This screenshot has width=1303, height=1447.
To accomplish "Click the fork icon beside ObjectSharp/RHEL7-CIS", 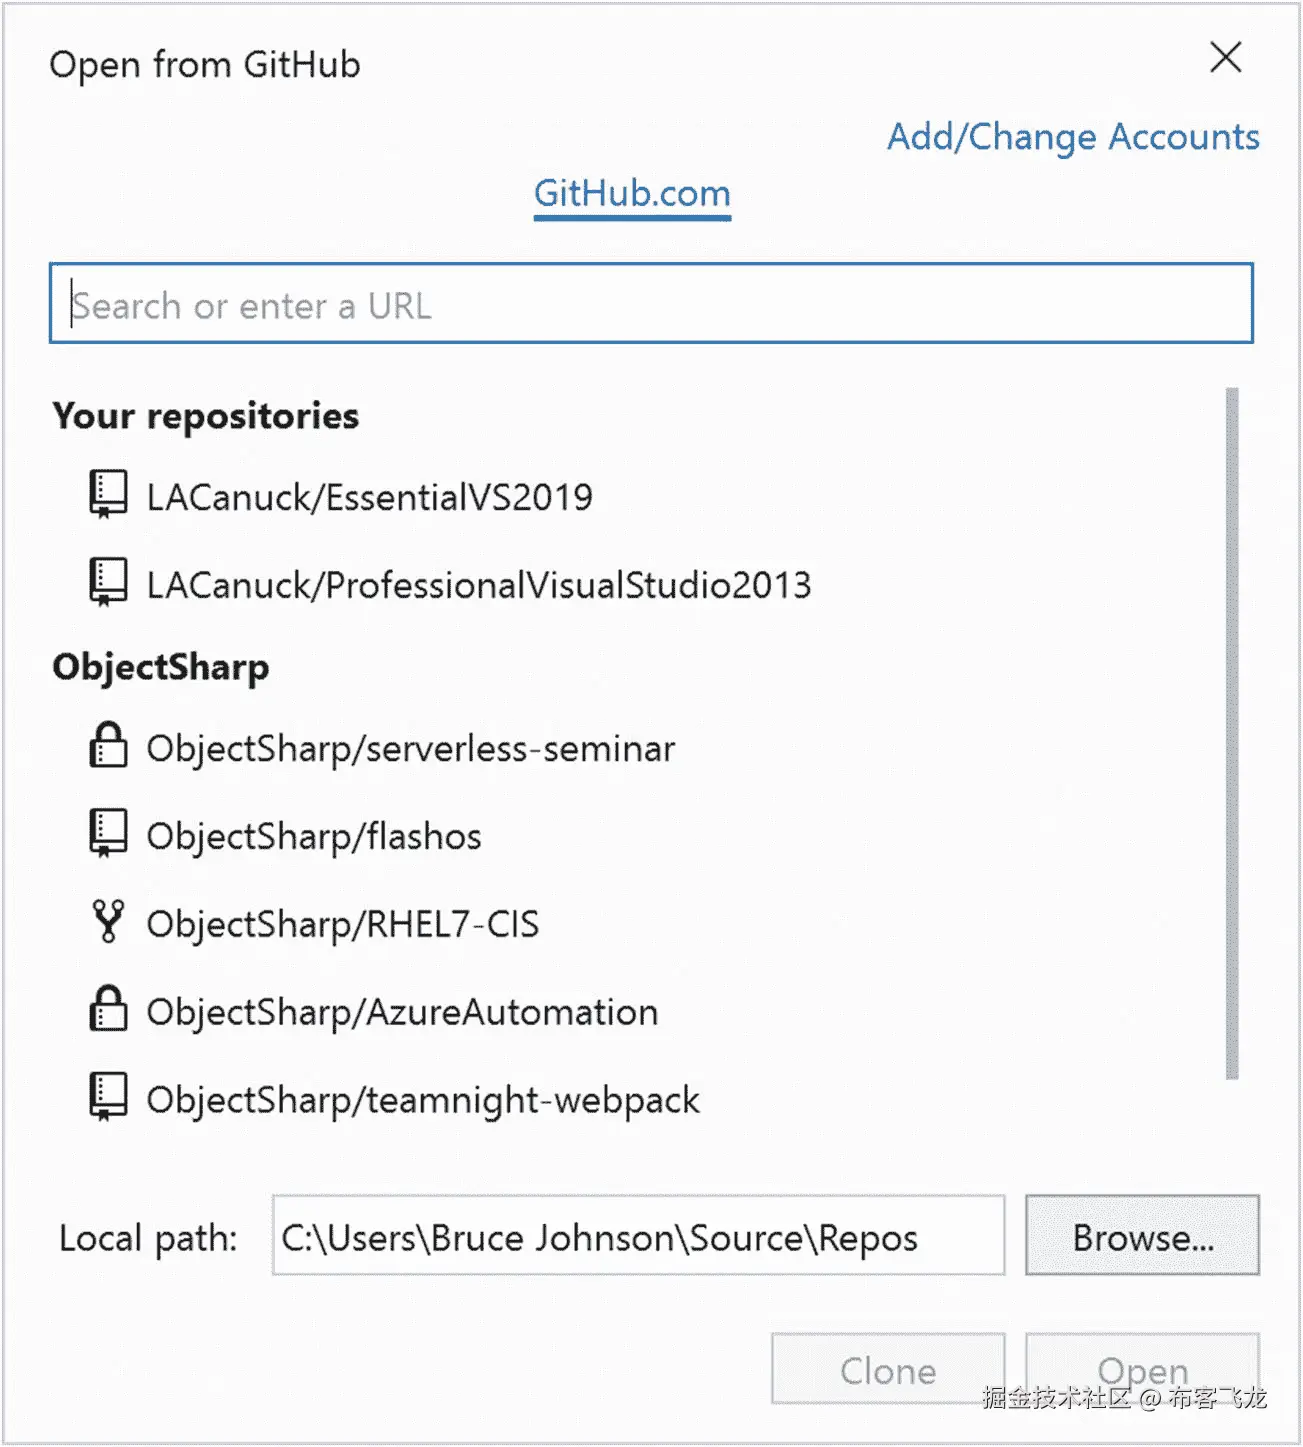I will click(x=108, y=921).
